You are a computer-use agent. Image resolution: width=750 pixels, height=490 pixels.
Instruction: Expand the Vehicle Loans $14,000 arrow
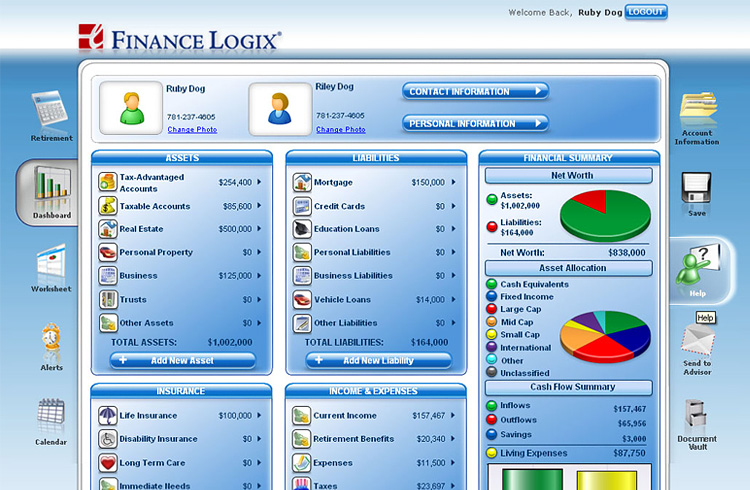453,300
